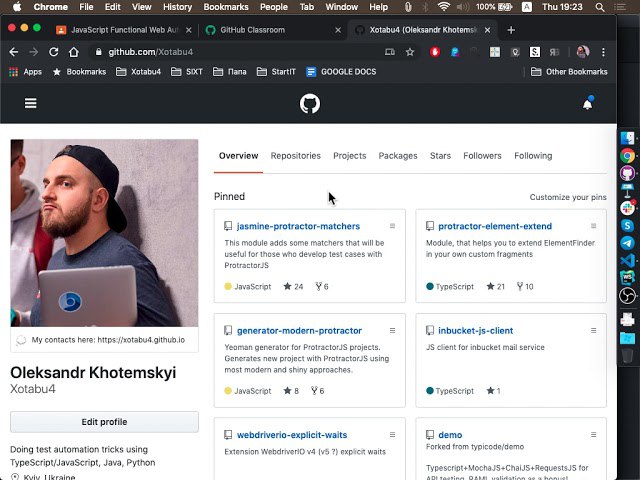
Task: Open WebStorm from the Dock
Action: point(627,278)
